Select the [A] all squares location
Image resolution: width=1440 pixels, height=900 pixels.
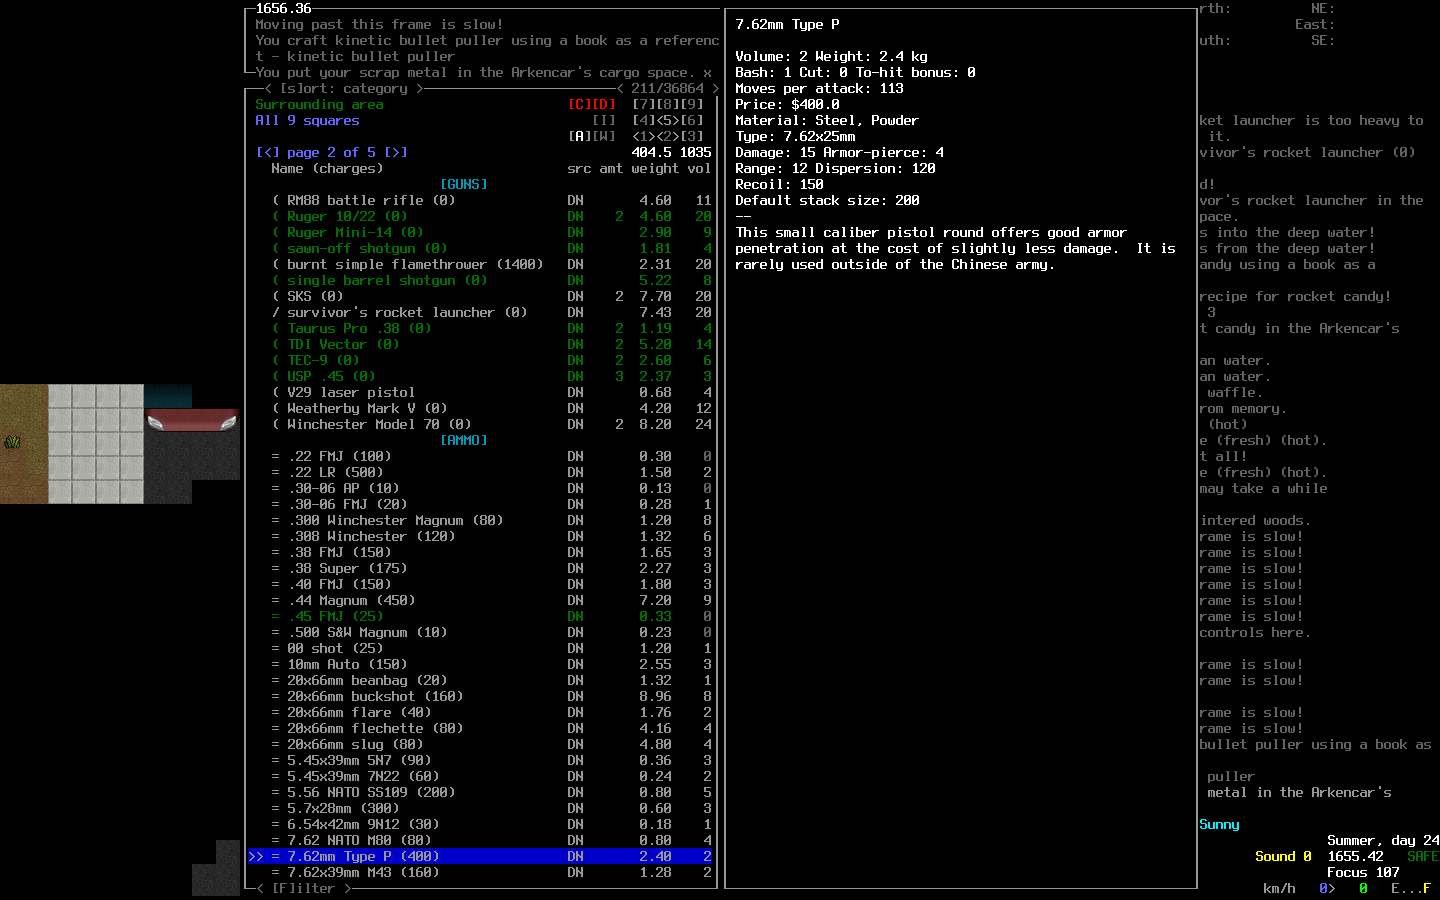coord(580,136)
